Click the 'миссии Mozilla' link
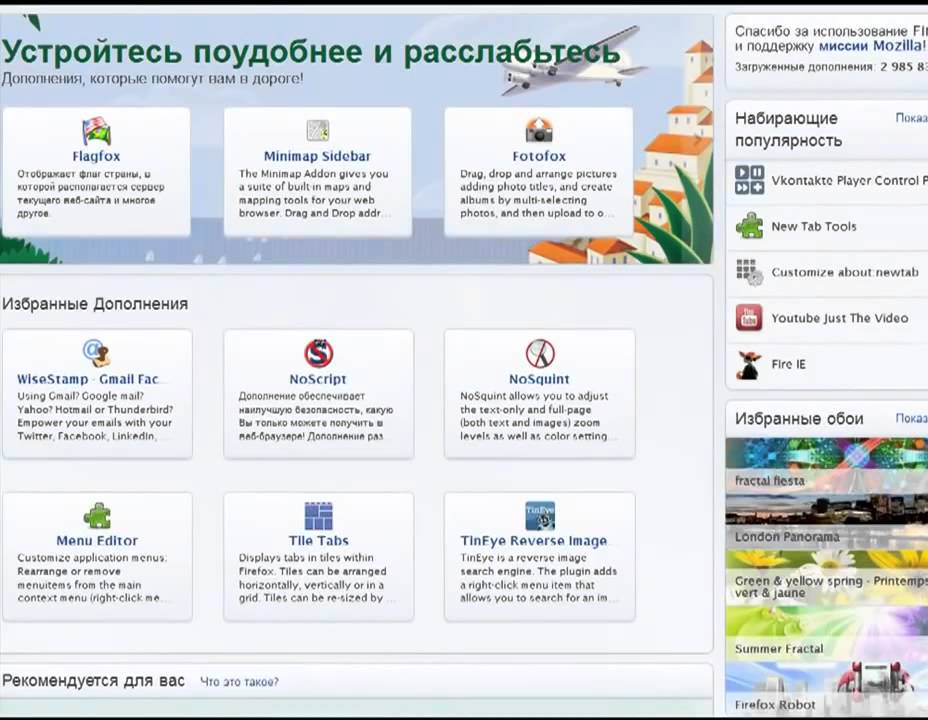 coord(870,46)
